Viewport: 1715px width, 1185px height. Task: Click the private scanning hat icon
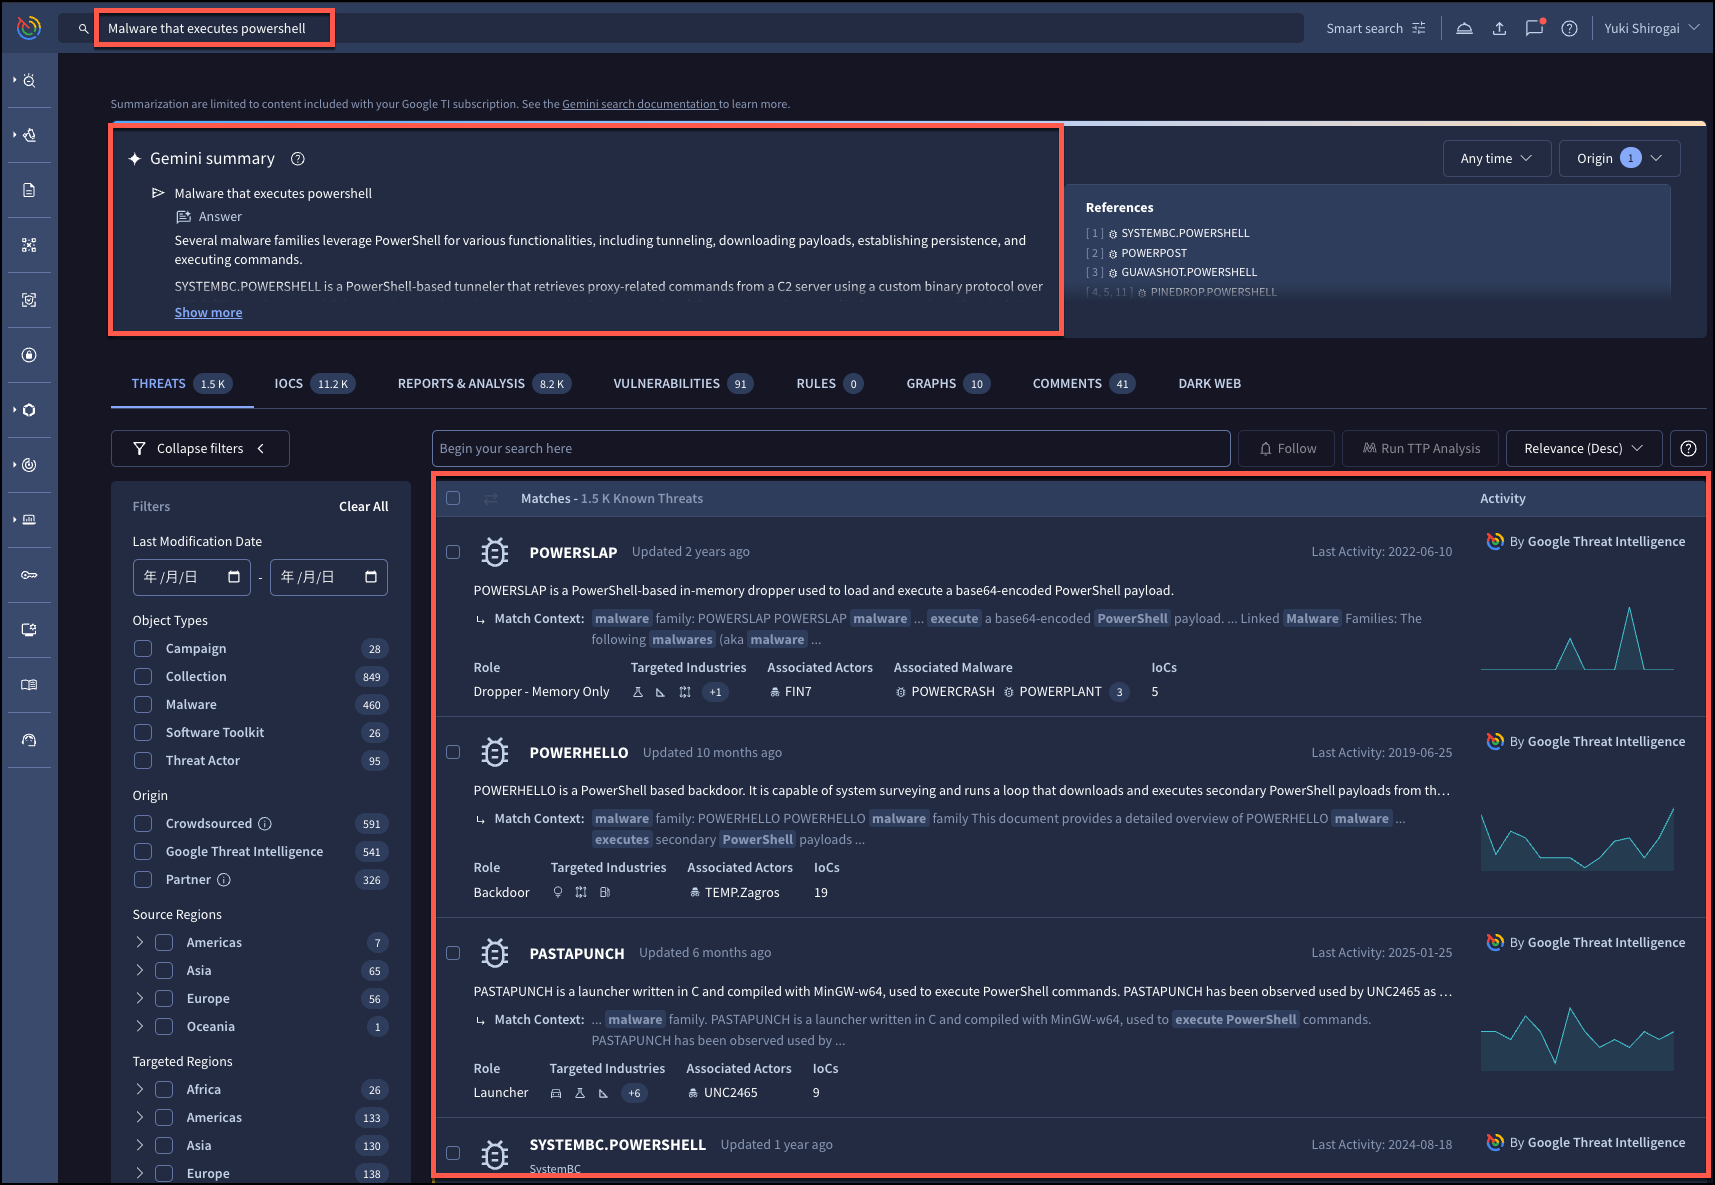click(x=1464, y=28)
